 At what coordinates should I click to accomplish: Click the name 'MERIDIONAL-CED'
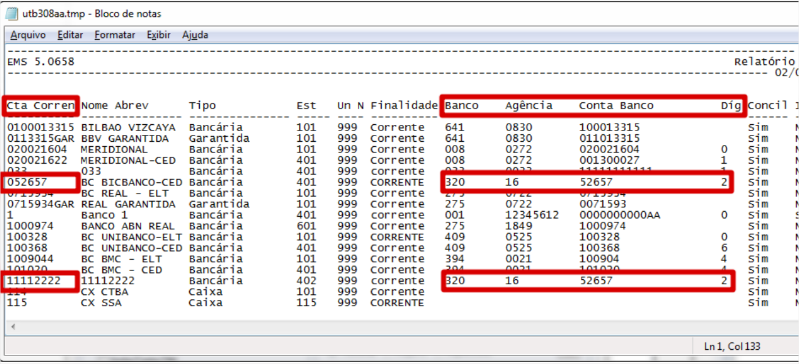click(x=128, y=160)
